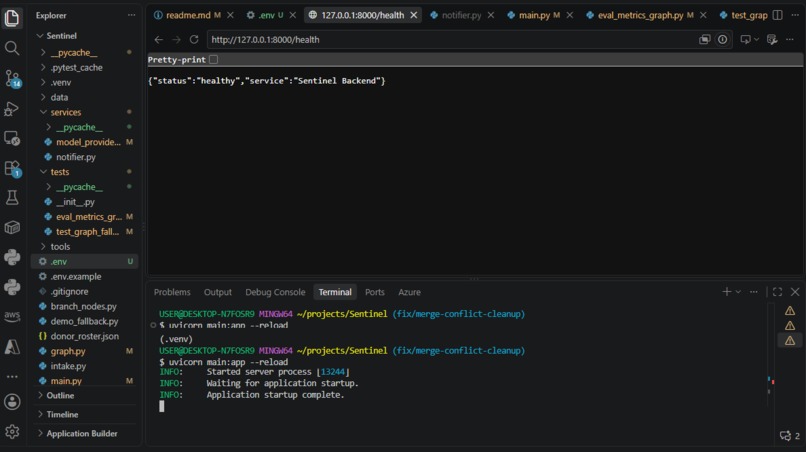The image size is (806, 452).
Task: Reload the health page
Action: pyautogui.click(x=194, y=40)
